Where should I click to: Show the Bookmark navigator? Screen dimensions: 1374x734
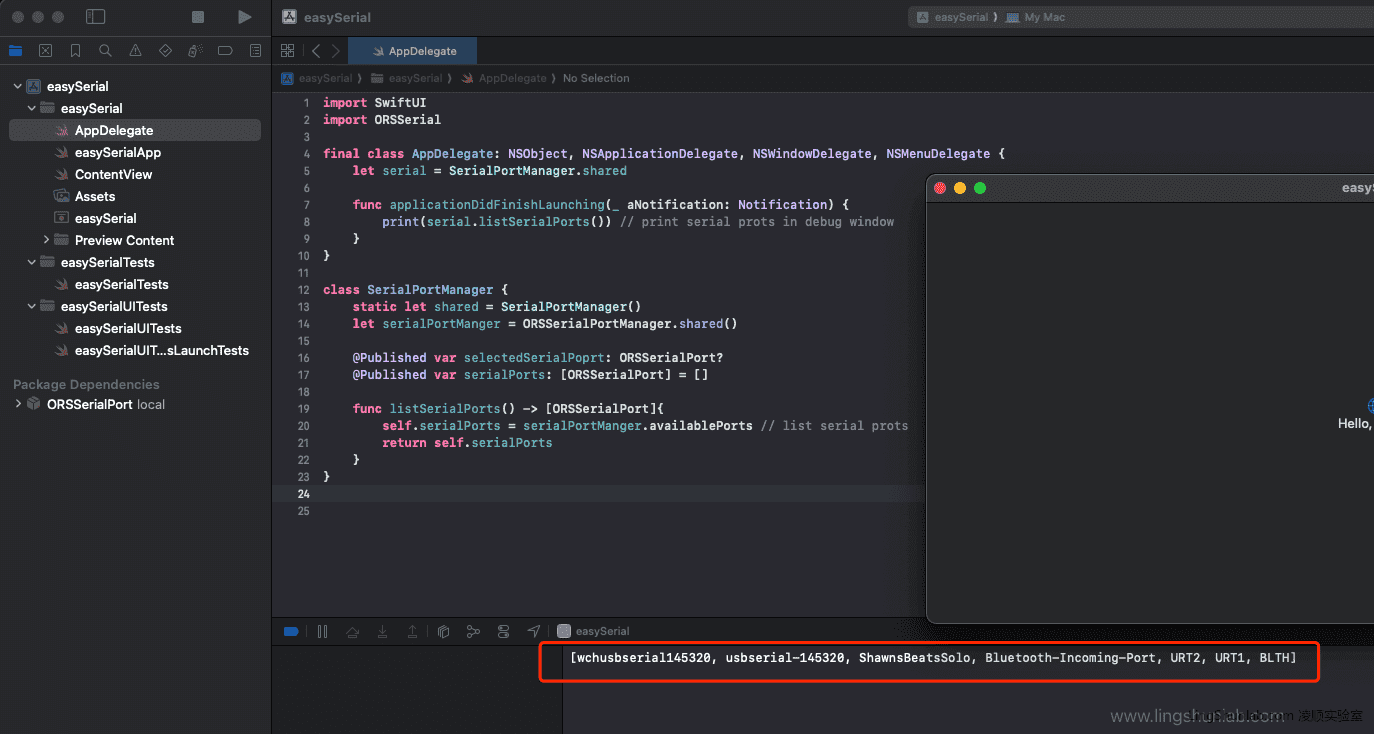pyautogui.click(x=75, y=50)
